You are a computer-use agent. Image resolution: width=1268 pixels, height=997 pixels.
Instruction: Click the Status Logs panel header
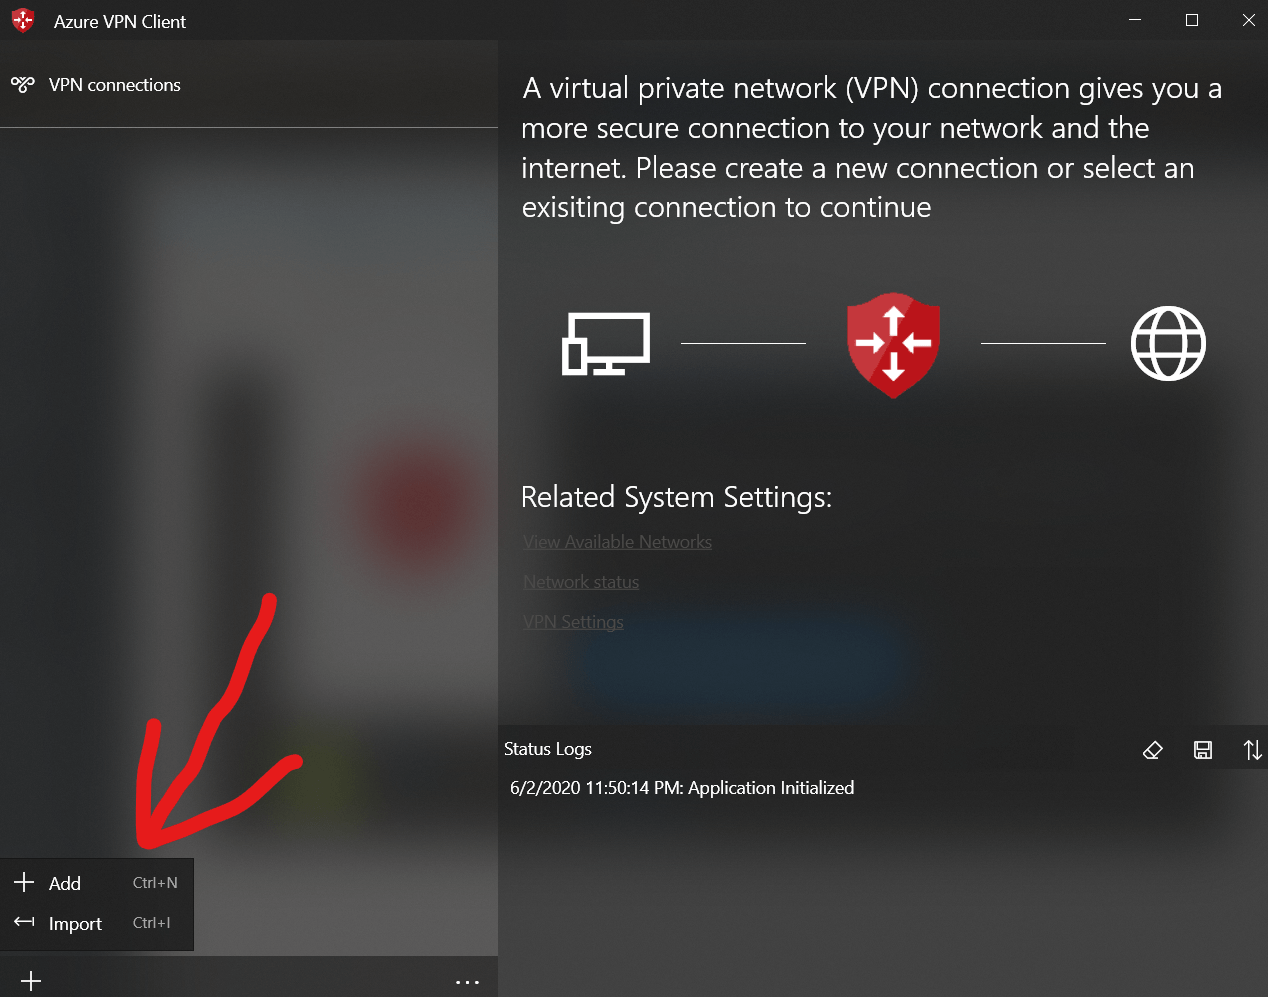pos(548,748)
